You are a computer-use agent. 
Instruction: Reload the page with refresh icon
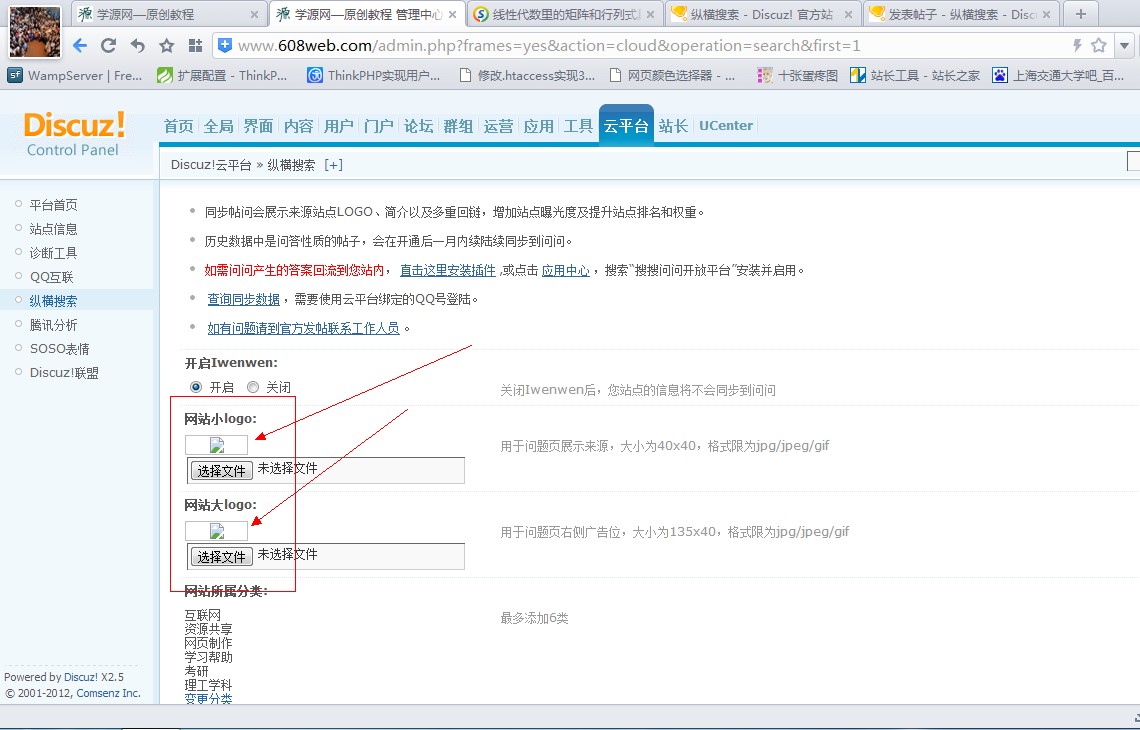coord(108,46)
